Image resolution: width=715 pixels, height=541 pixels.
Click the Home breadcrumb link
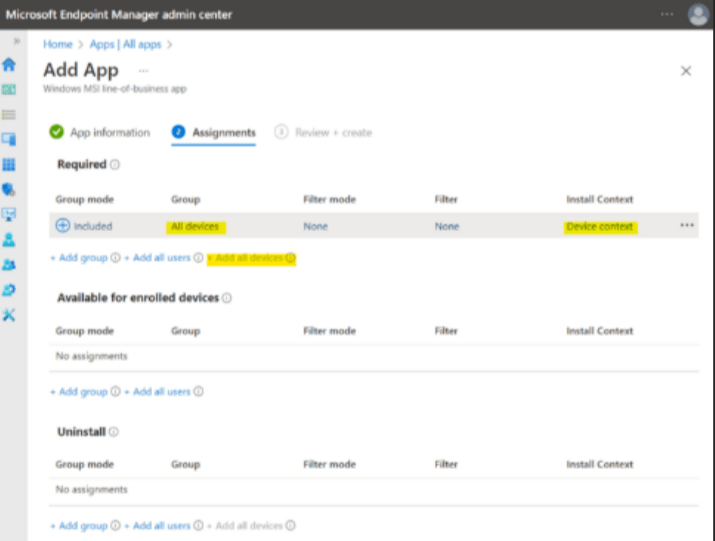[58, 44]
